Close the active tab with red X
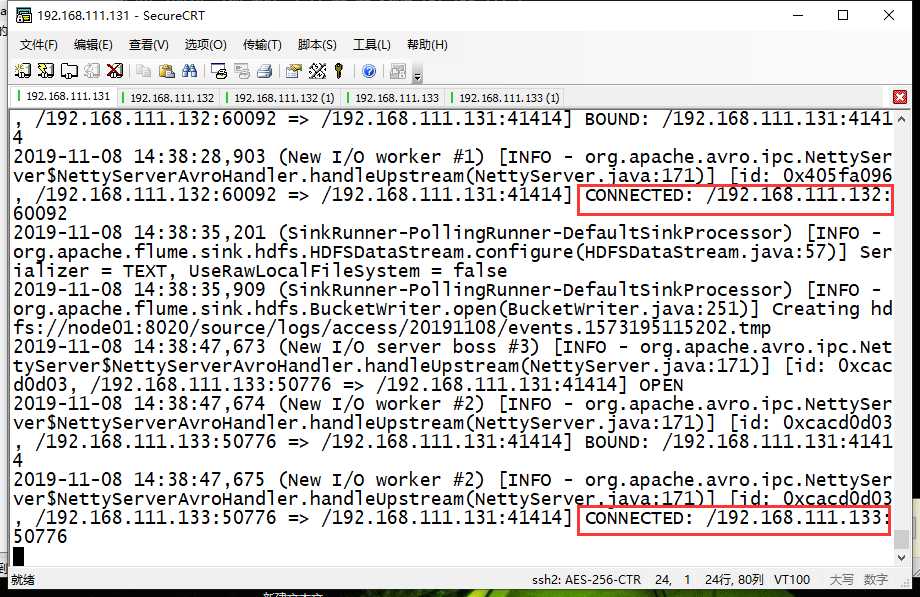Viewport: 920px width, 597px height. pos(899,97)
